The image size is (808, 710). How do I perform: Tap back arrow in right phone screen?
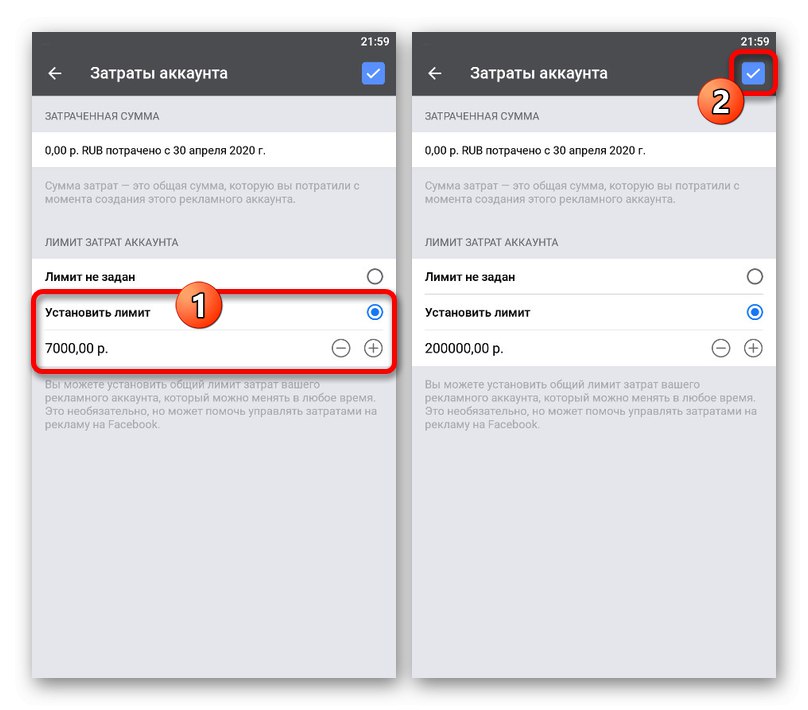point(434,73)
